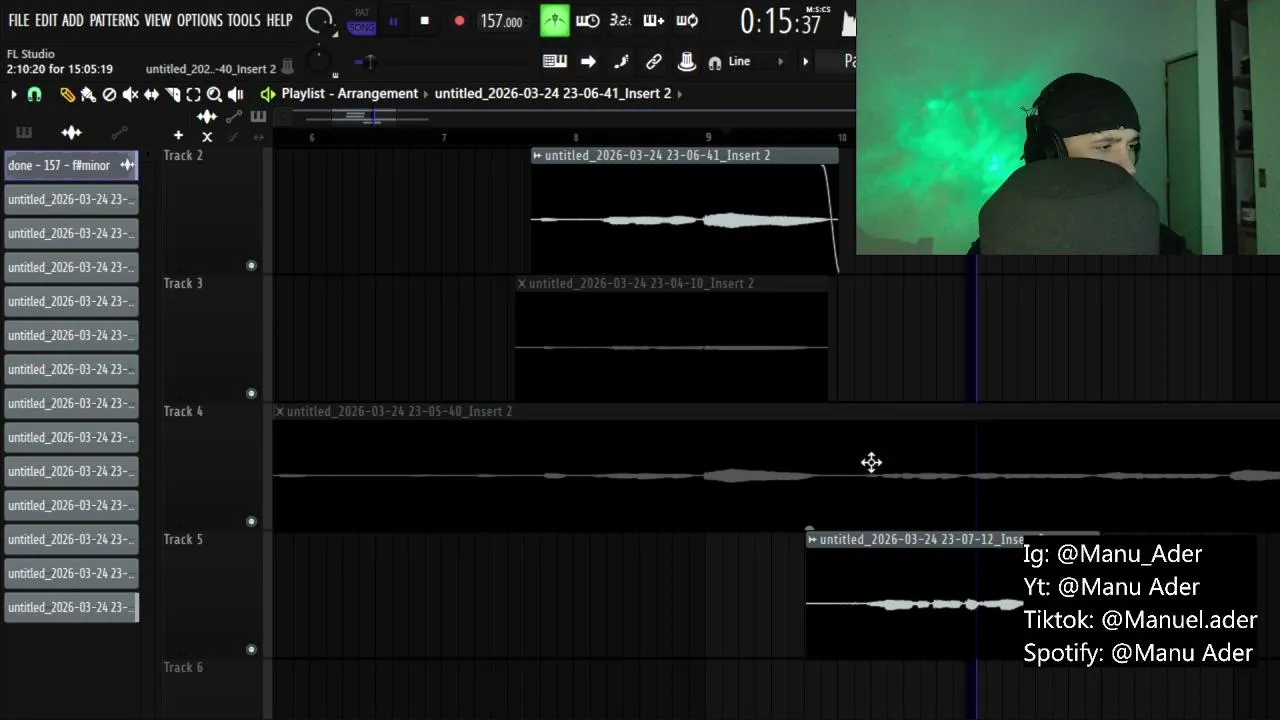Choose the Select marquee tool
This screenshot has width=1280, height=720.
(193, 94)
